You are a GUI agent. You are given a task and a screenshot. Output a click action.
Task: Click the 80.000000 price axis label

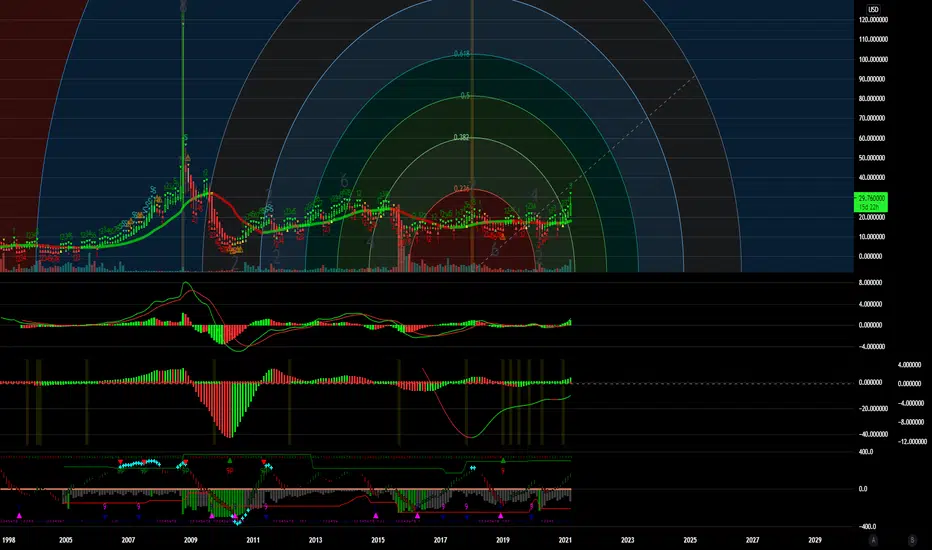pyautogui.click(x=873, y=99)
